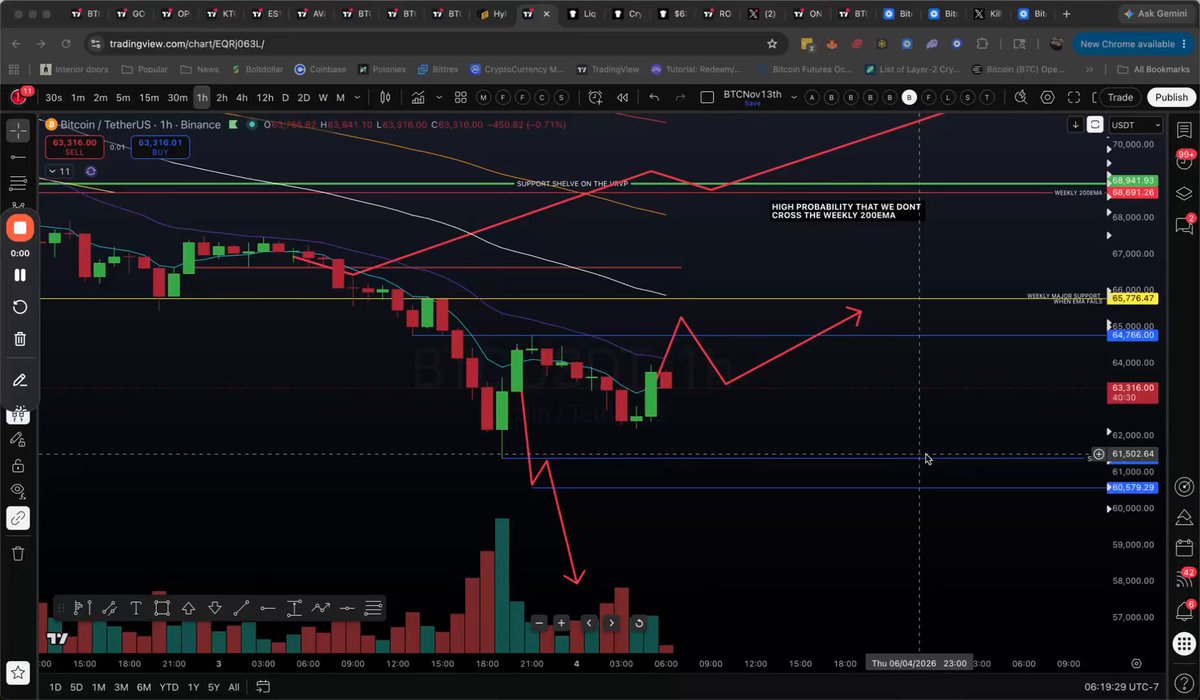
Task: Select the text drawing tool in favorites bar
Action: (135, 607)
